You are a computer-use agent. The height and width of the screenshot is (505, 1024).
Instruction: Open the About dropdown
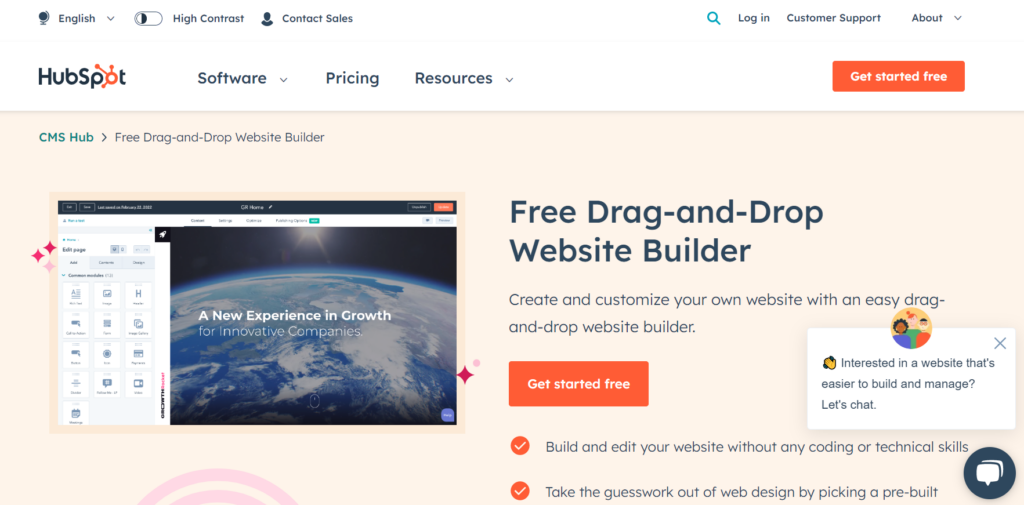point(936,18)
